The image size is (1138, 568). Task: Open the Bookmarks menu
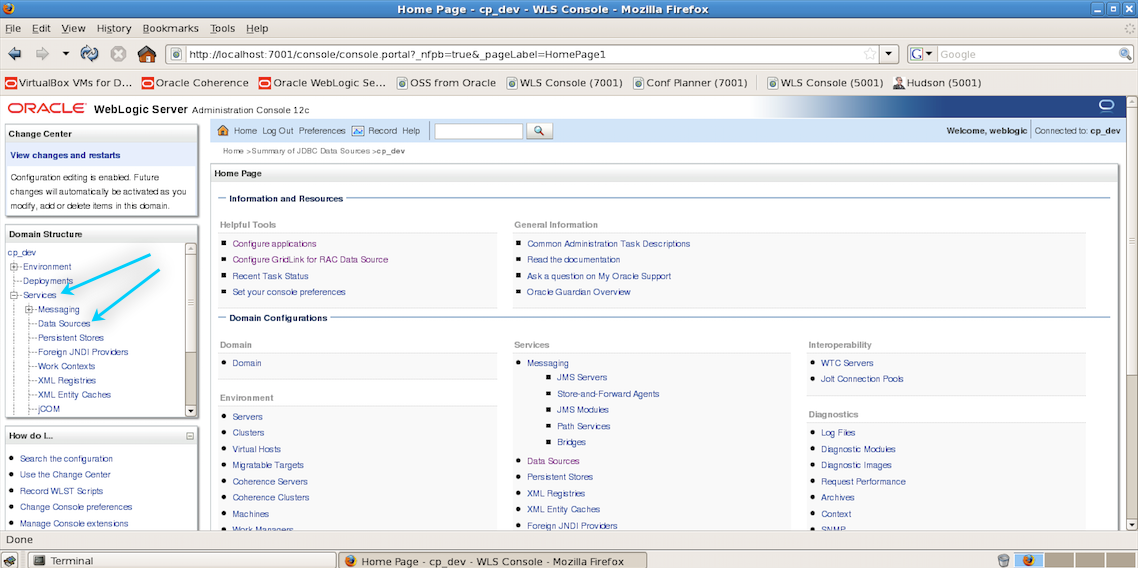pyautogui.click(x=171, y=29)
